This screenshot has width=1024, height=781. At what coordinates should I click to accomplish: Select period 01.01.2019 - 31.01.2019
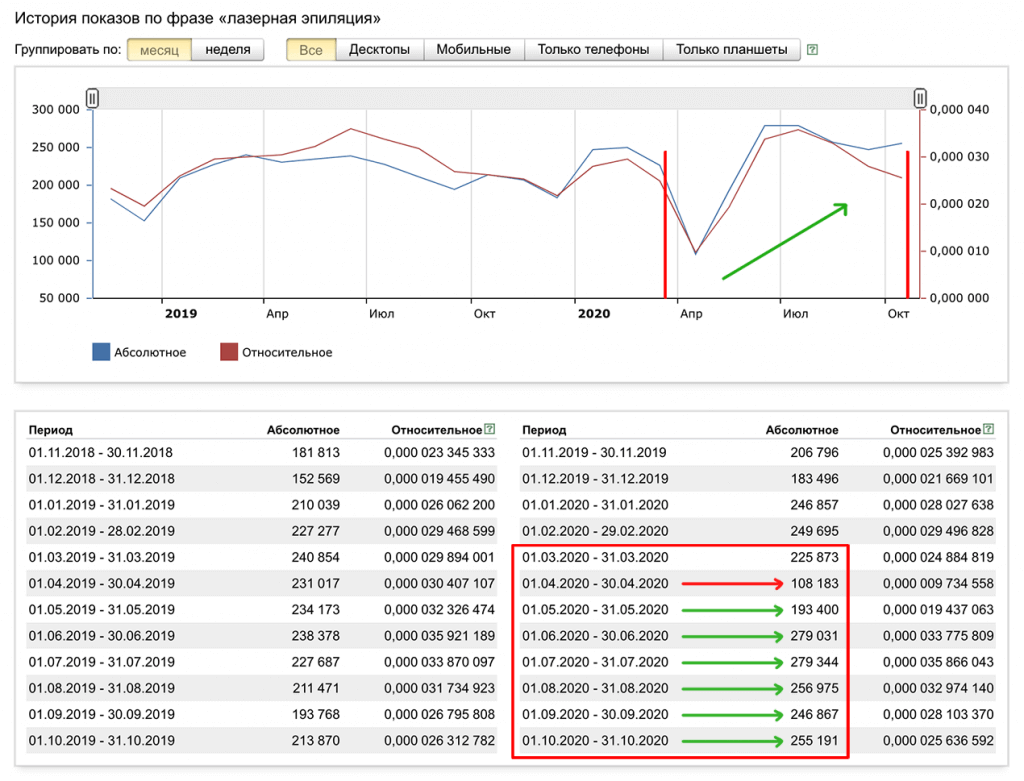click(101, 505)
